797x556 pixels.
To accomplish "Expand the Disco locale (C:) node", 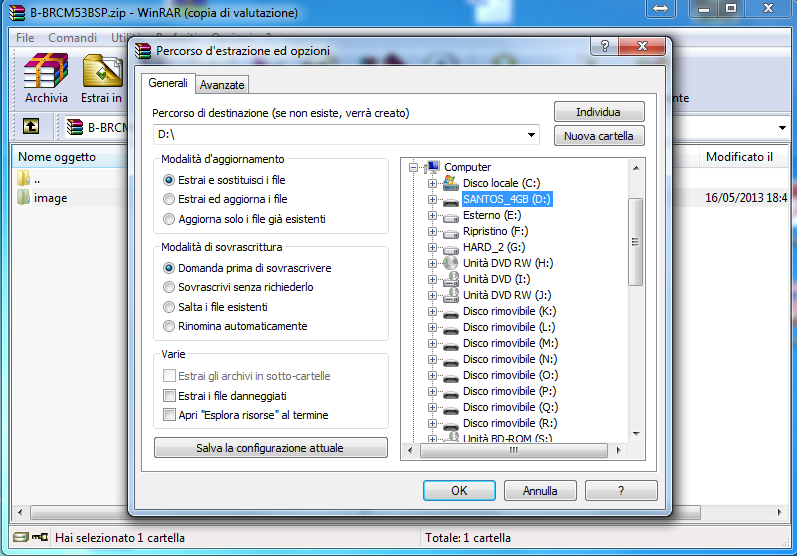I will [432, 183].
